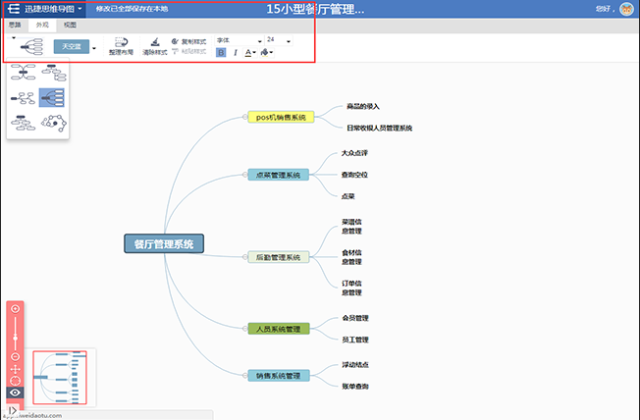The width and height of the screenshot is (640, 420).
Task: Toggle the hand pan mode icon
Action: (15, 369)
